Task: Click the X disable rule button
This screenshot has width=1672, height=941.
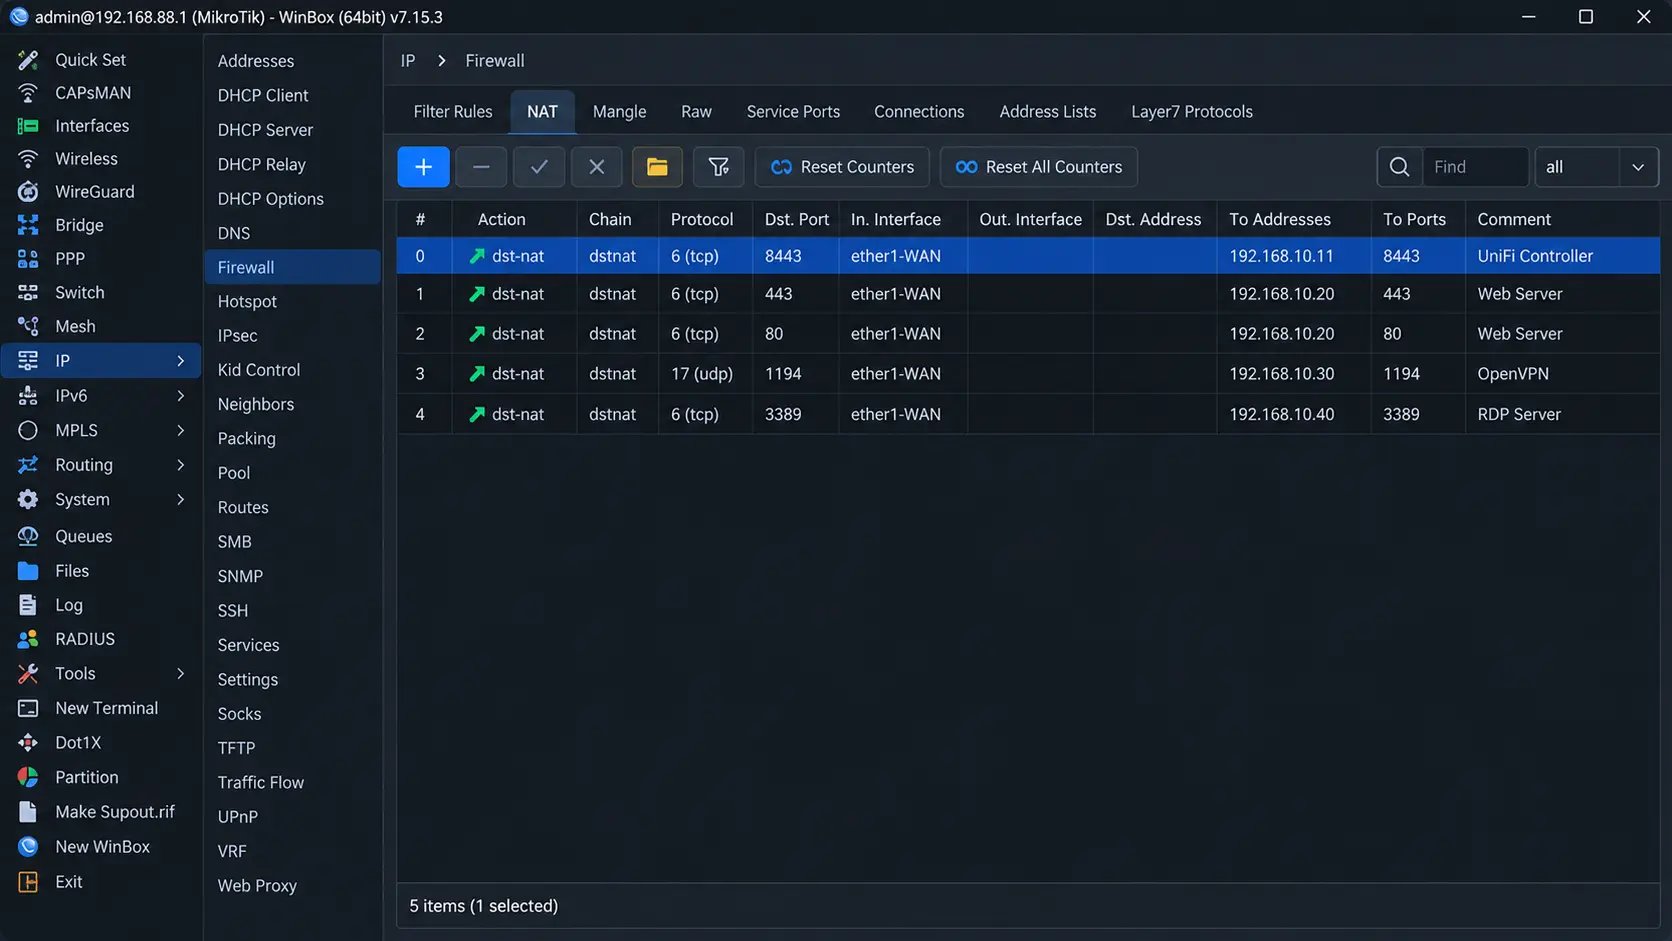Action: point(597,167)
